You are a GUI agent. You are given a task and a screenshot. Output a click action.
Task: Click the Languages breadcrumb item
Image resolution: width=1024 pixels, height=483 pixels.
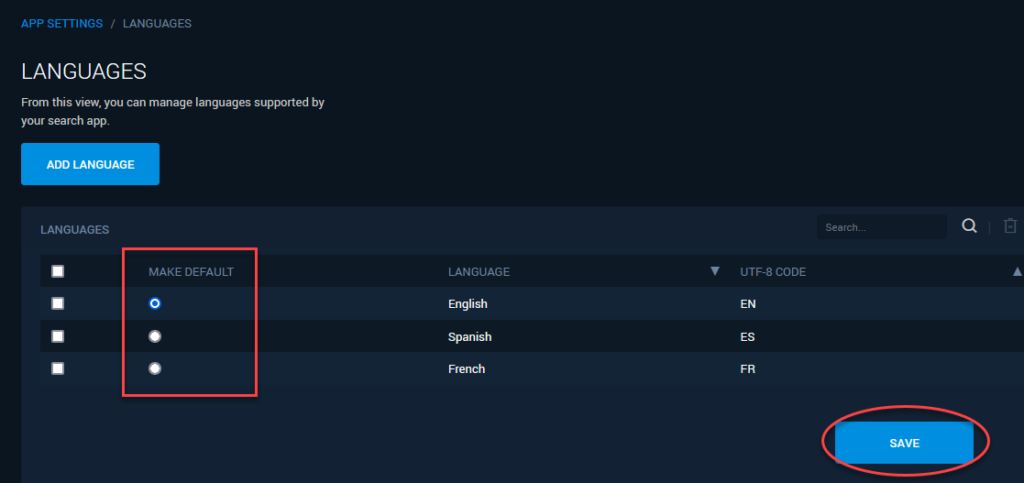[x=157, y=23]
